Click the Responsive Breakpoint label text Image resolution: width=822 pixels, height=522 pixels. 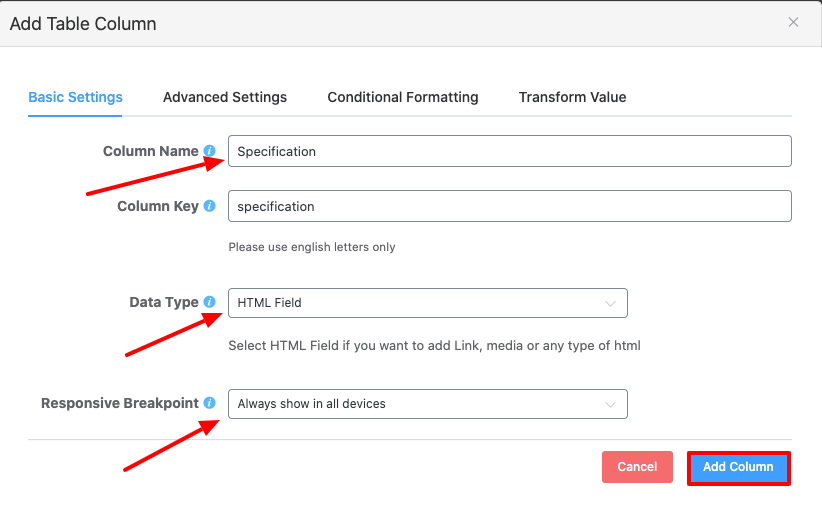(x=120, y=403)
